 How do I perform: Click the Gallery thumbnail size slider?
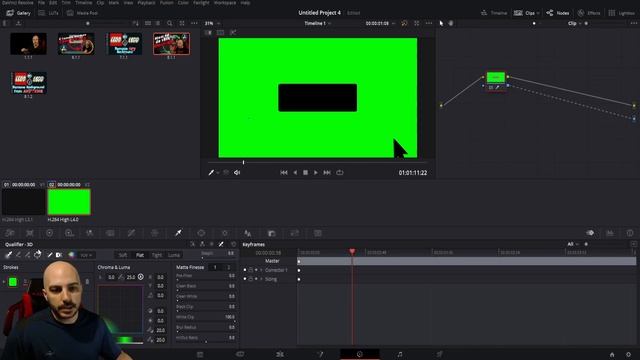click(87, 23)
